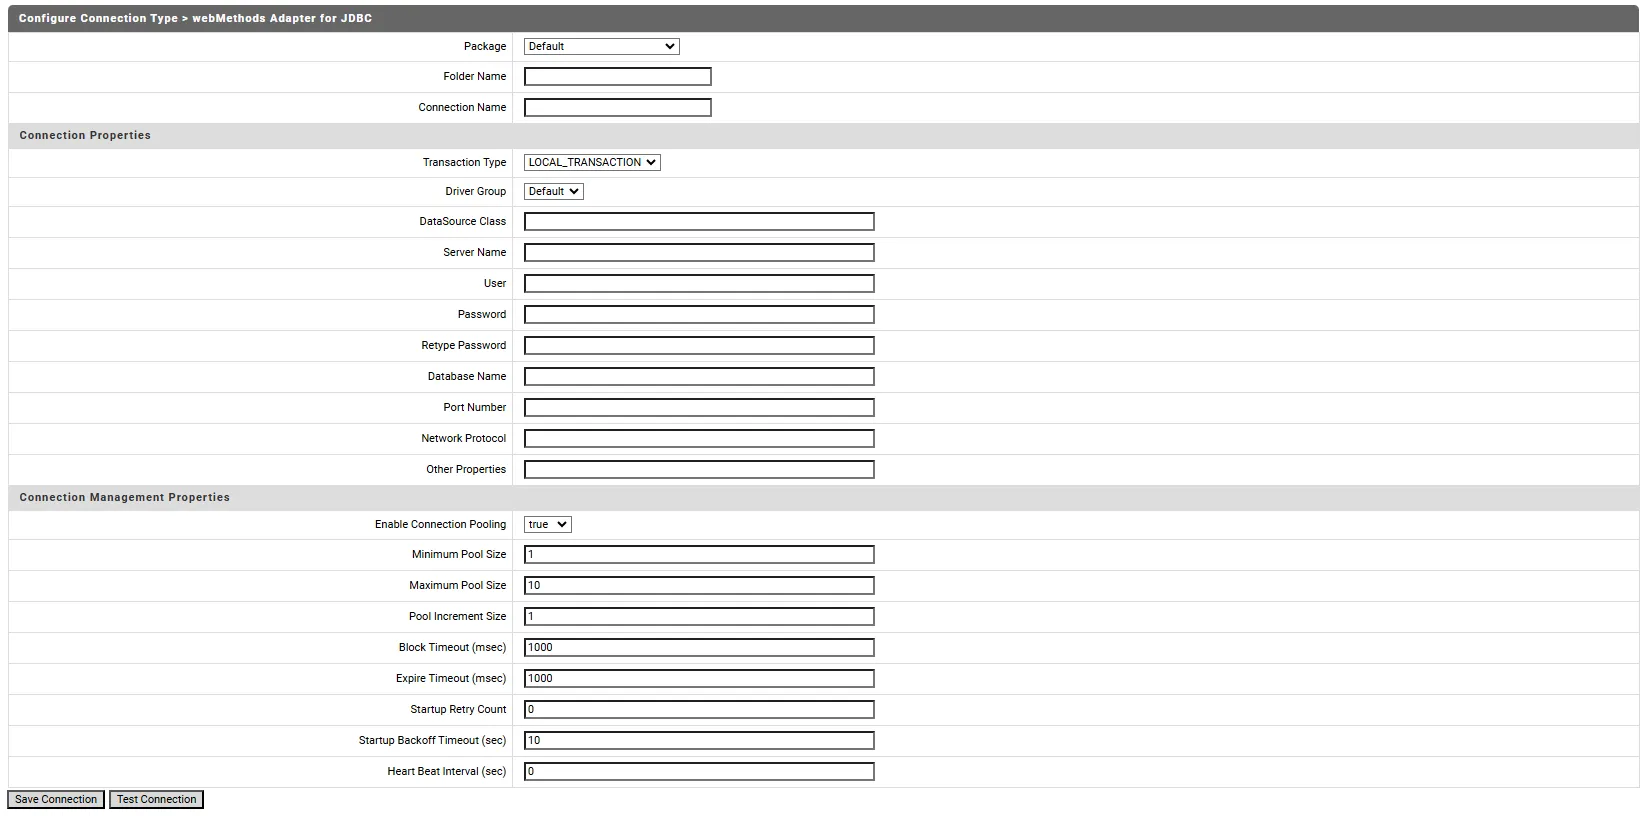Click the Maximum Pool Size field
Screen dimensions: 1643x816
(x=699, y=585)
